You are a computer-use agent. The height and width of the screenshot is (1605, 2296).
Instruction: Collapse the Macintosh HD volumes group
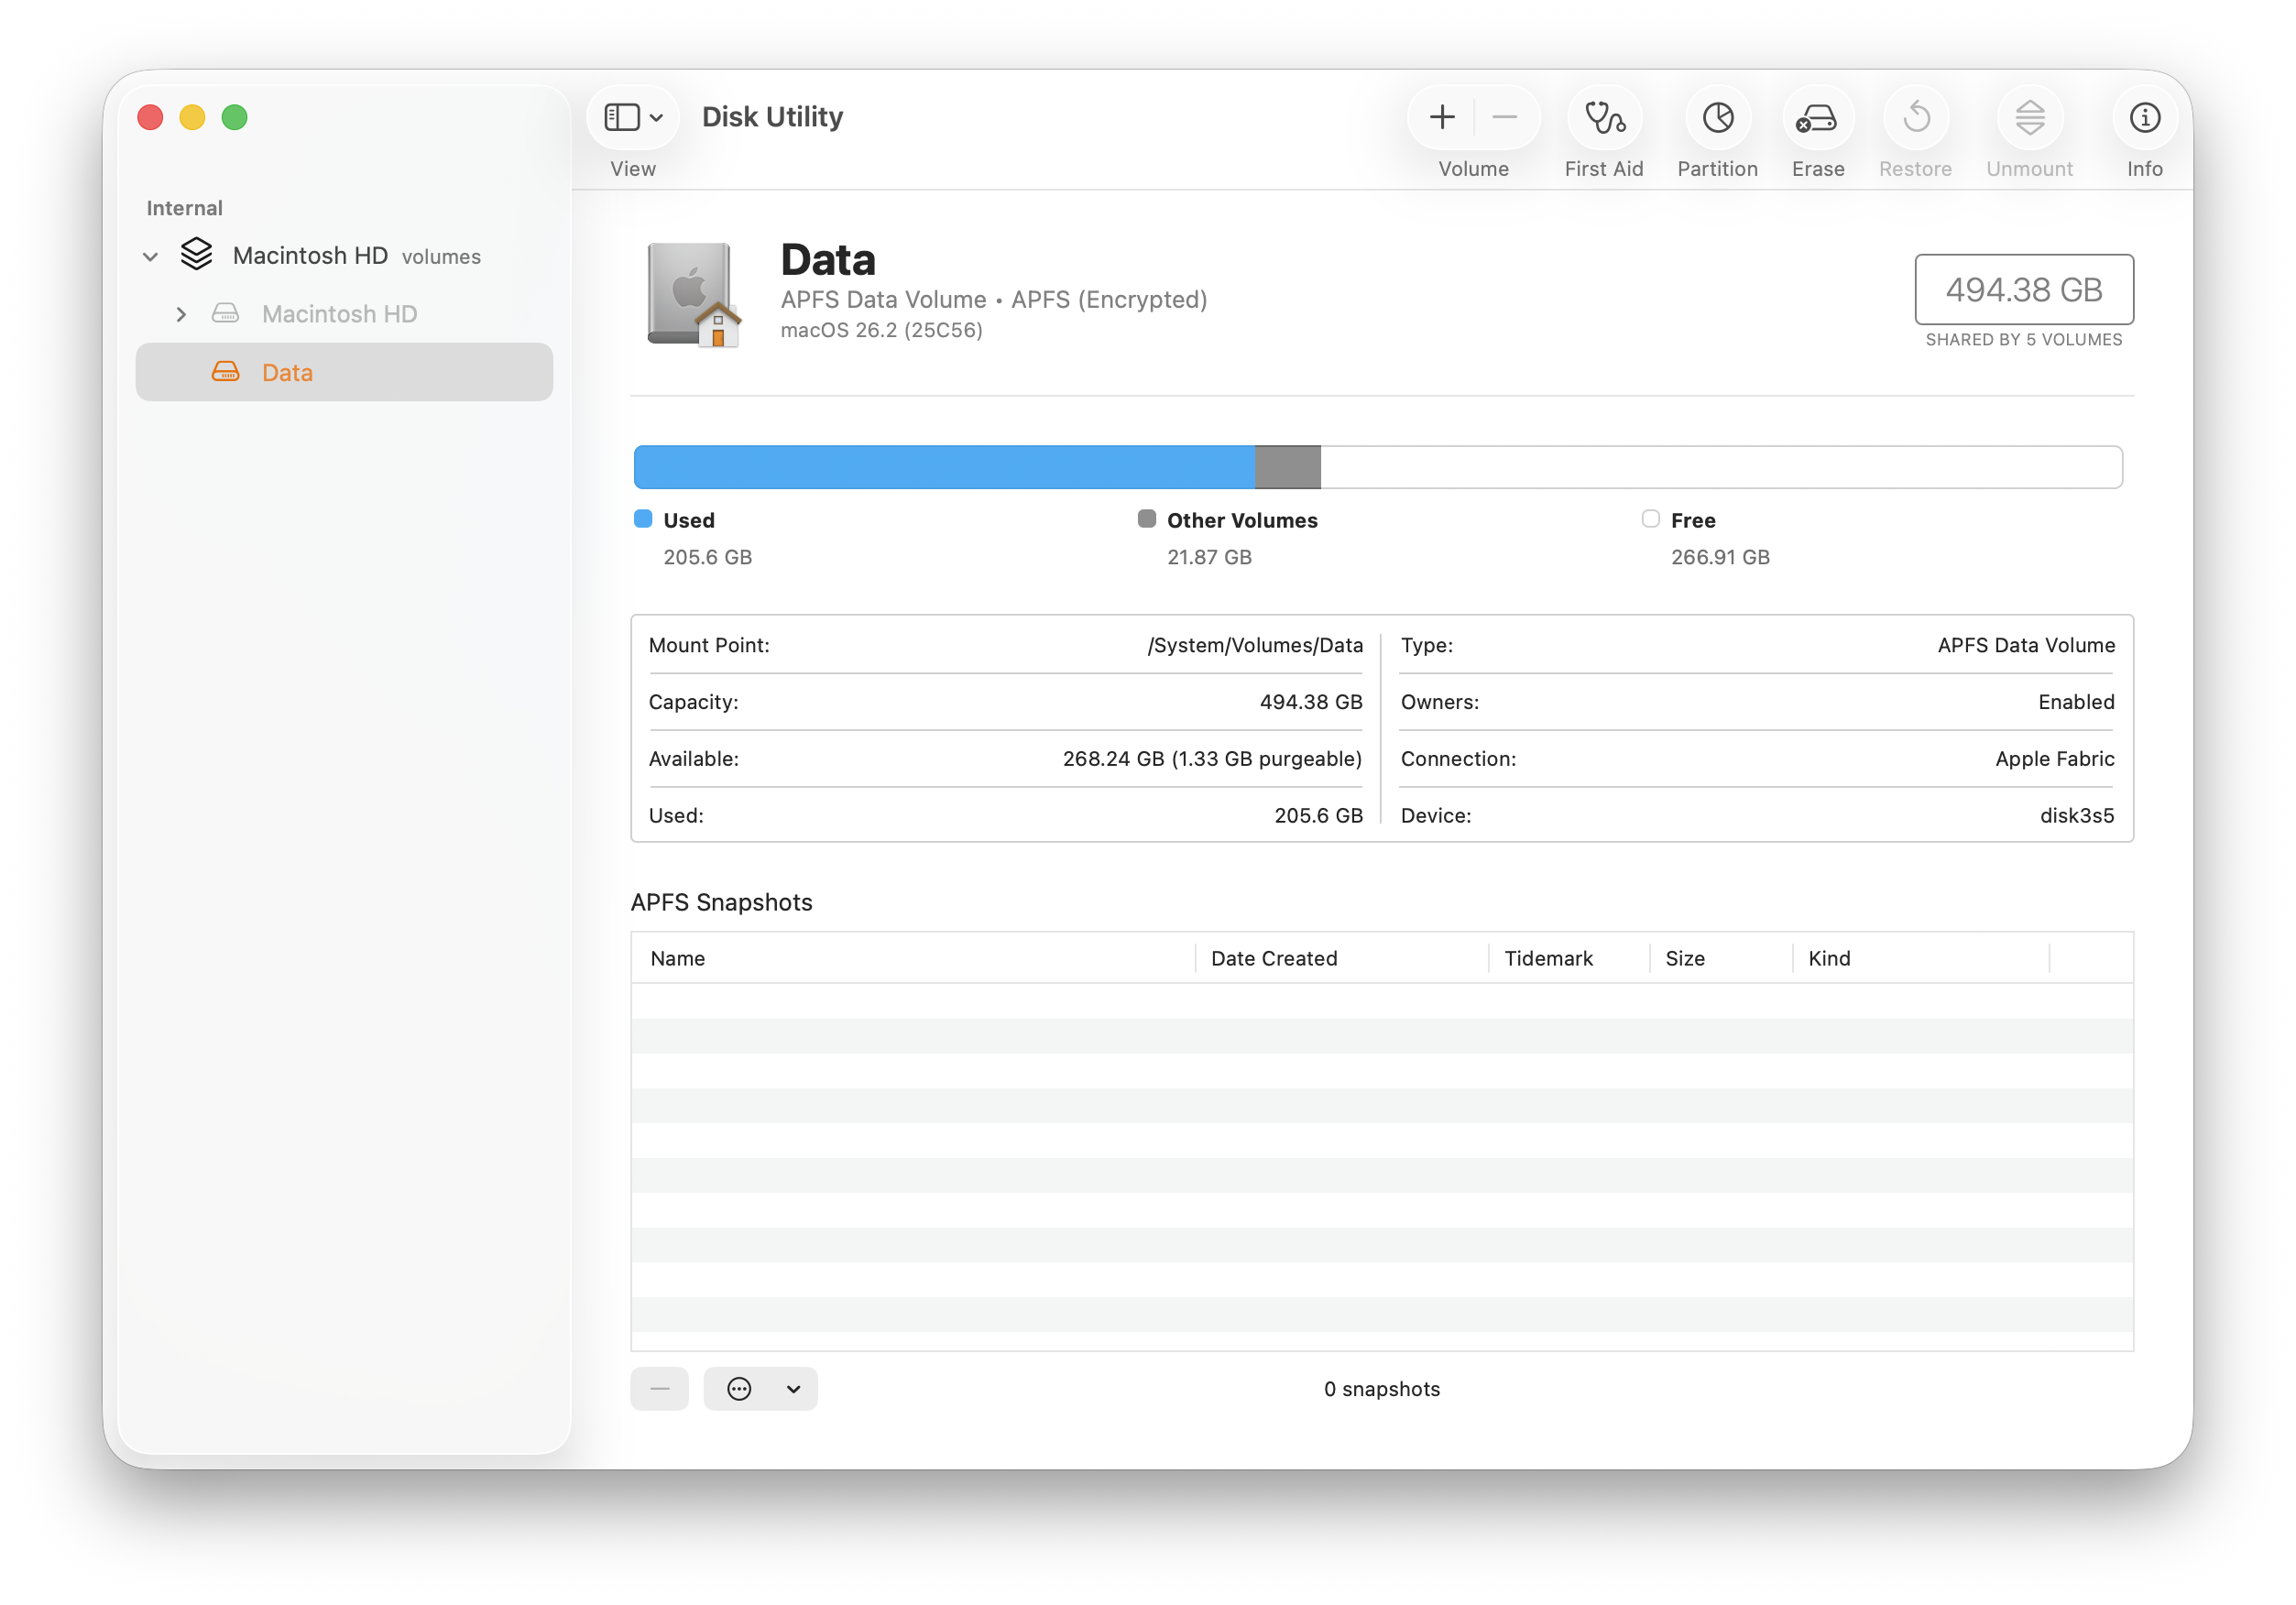pos(150,256)
